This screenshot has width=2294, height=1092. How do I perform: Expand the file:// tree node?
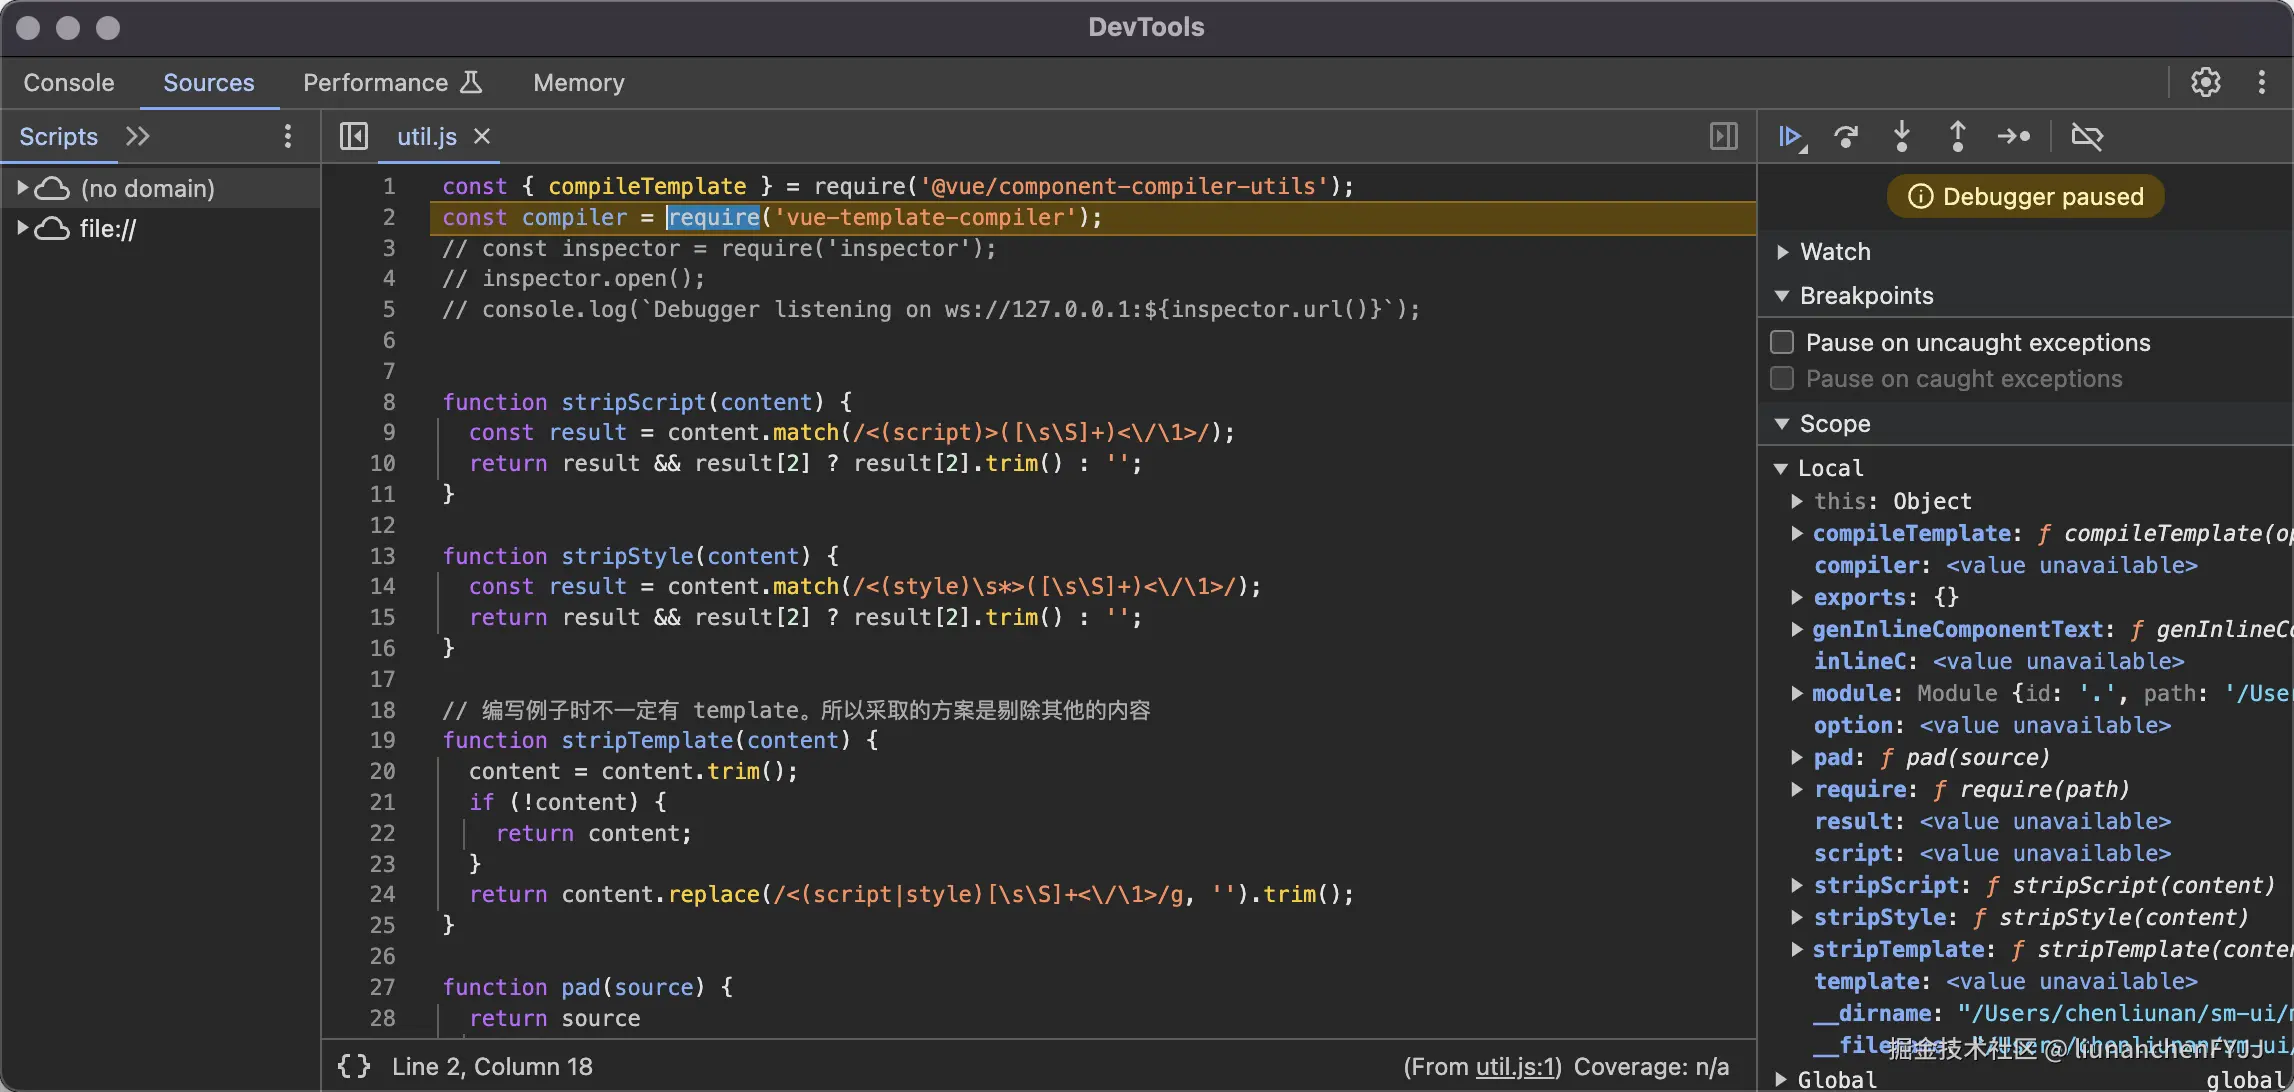[22, 228]
